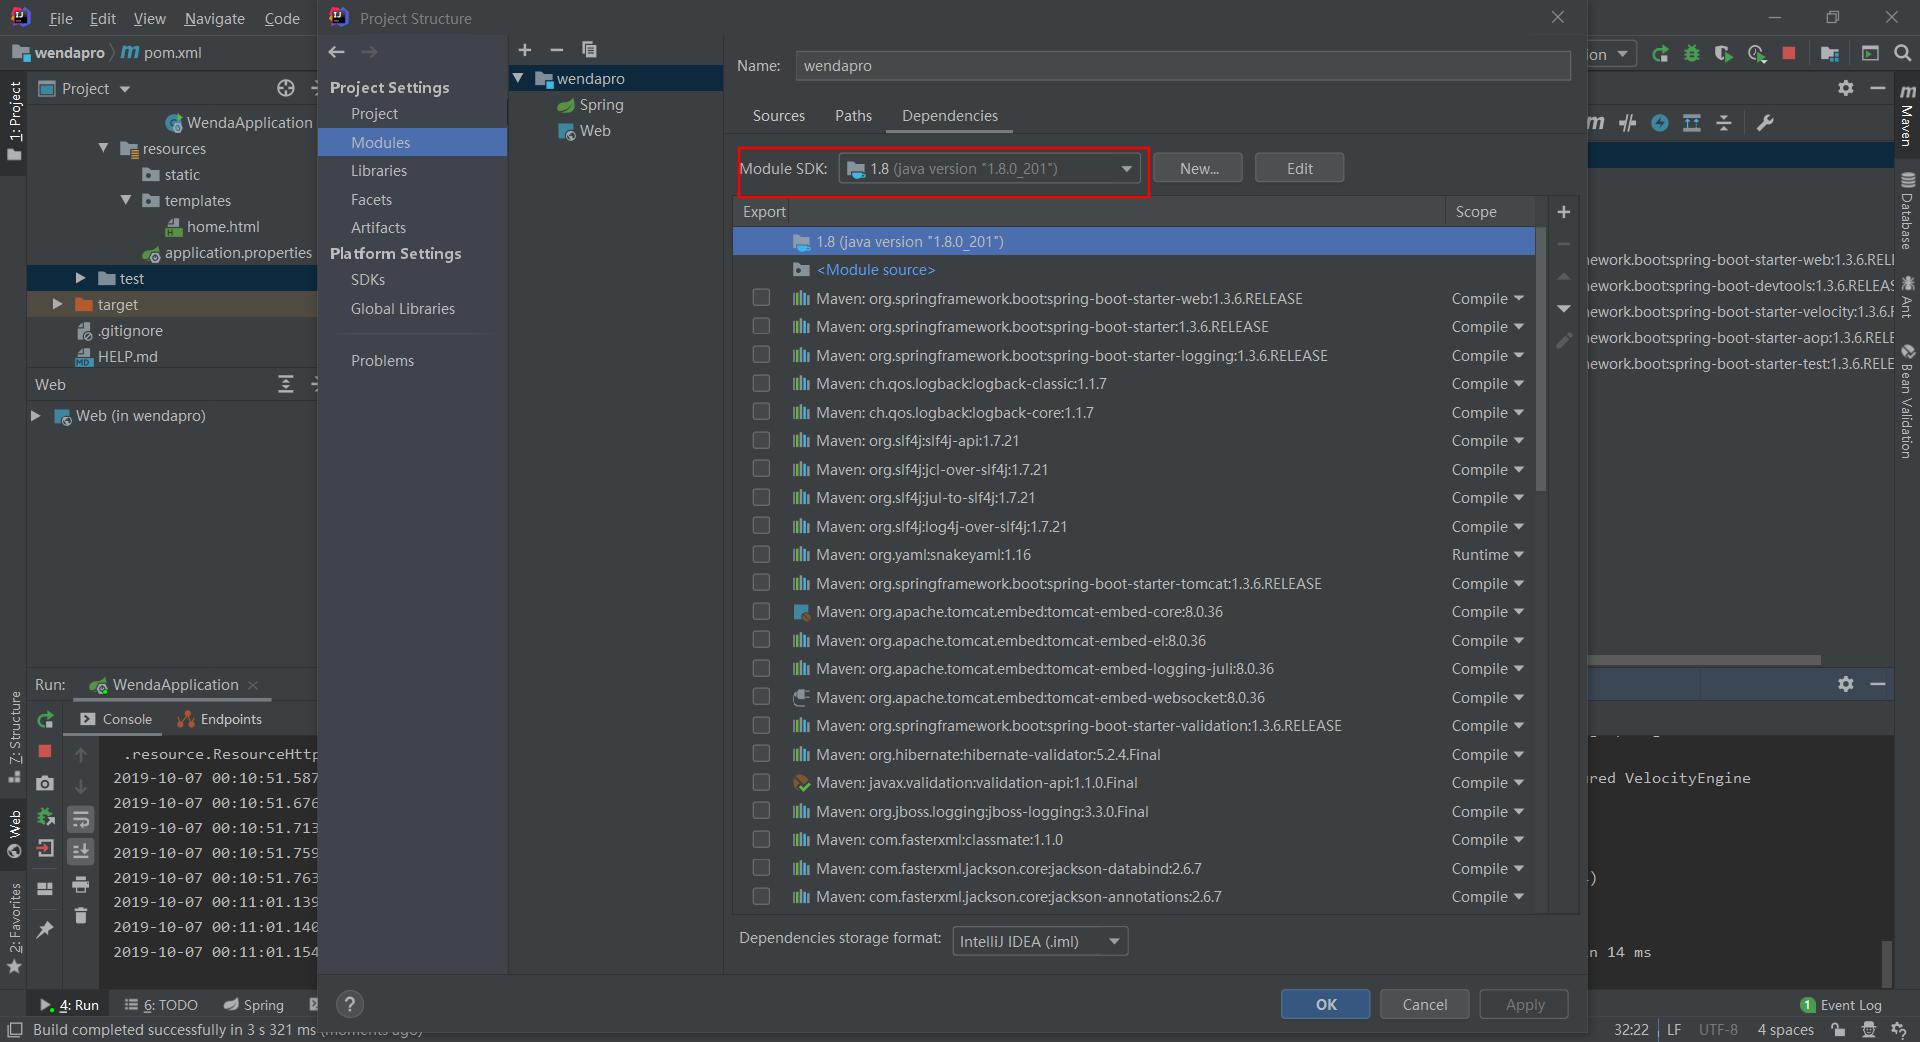
Task: Stop the running application in Run panel
Action: [x=45, y=751]
